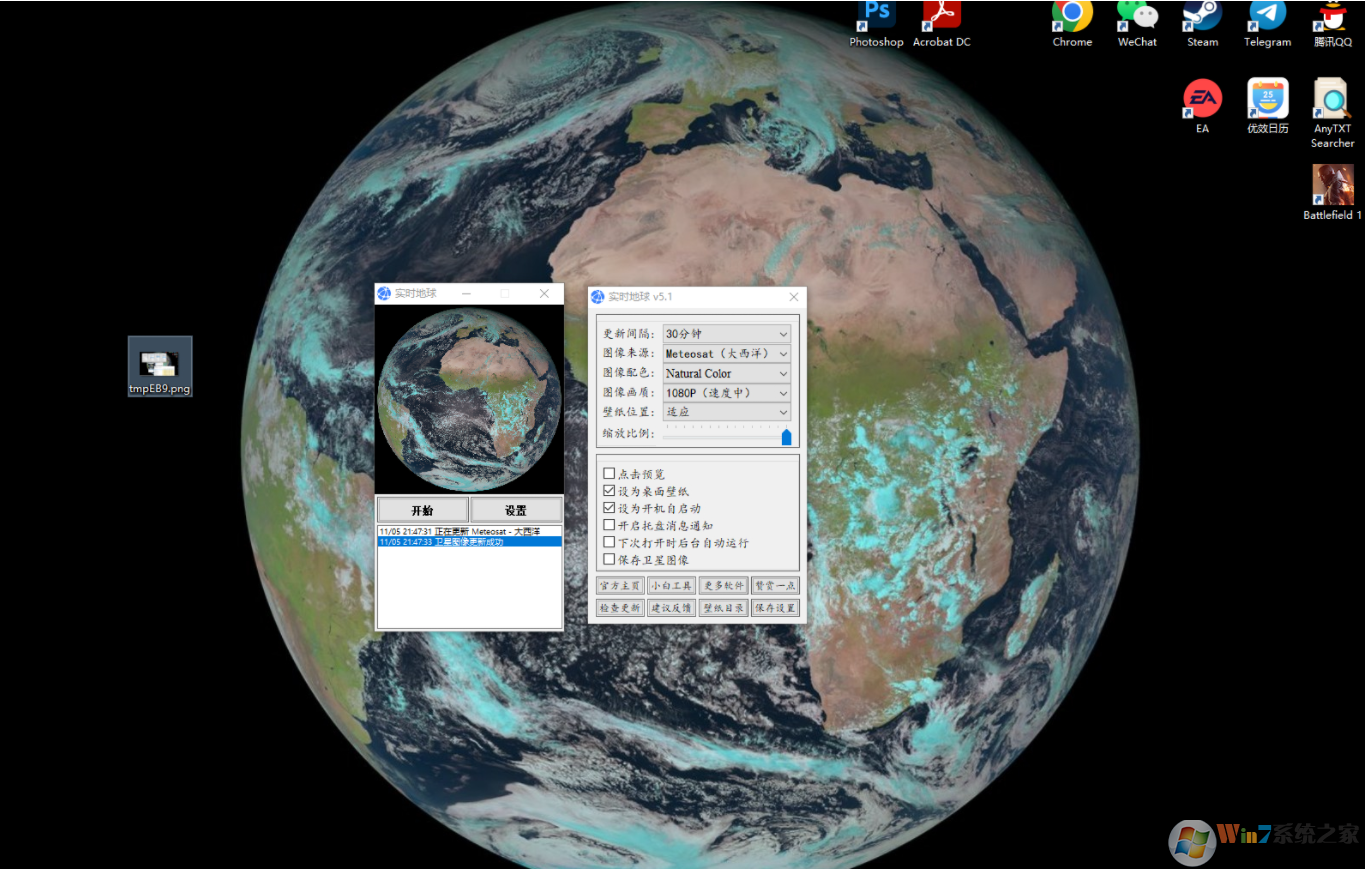Viewport: 1366px width, 869px height.
Task: Enable 开启托盘消息通知 option
Action: point(608,524)
